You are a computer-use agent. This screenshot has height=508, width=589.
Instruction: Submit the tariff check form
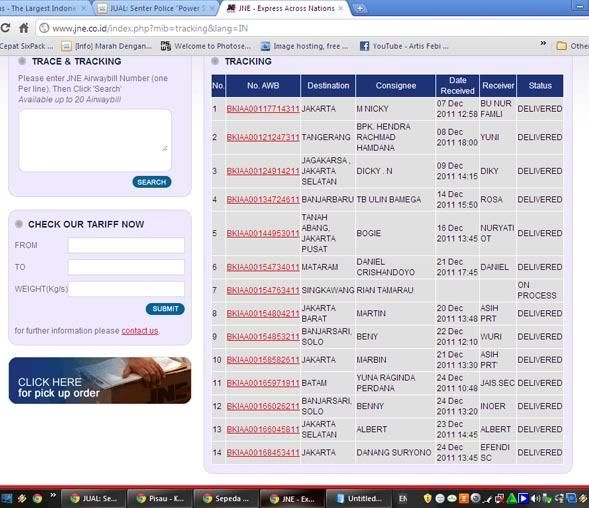coord(165,309)
